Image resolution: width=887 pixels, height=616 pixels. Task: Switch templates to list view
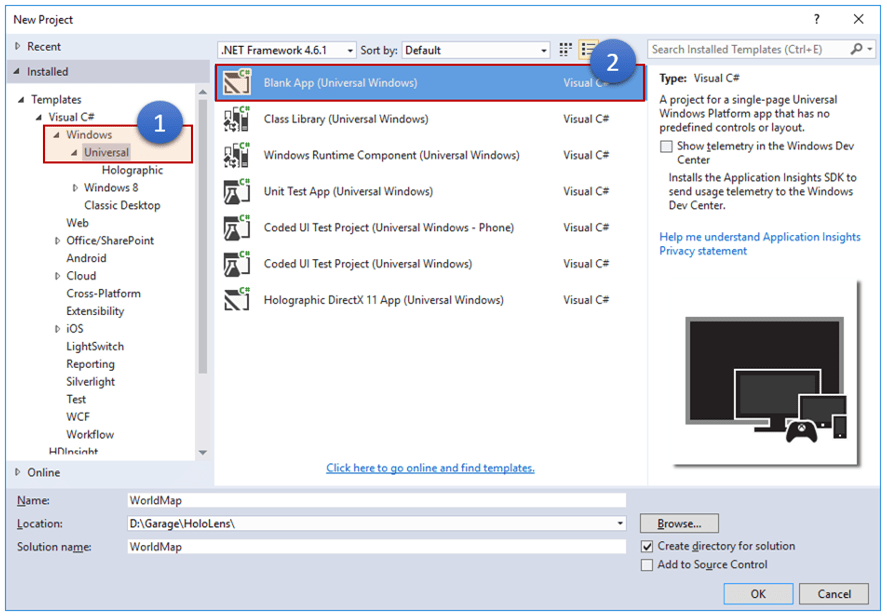tap(585, 49)
